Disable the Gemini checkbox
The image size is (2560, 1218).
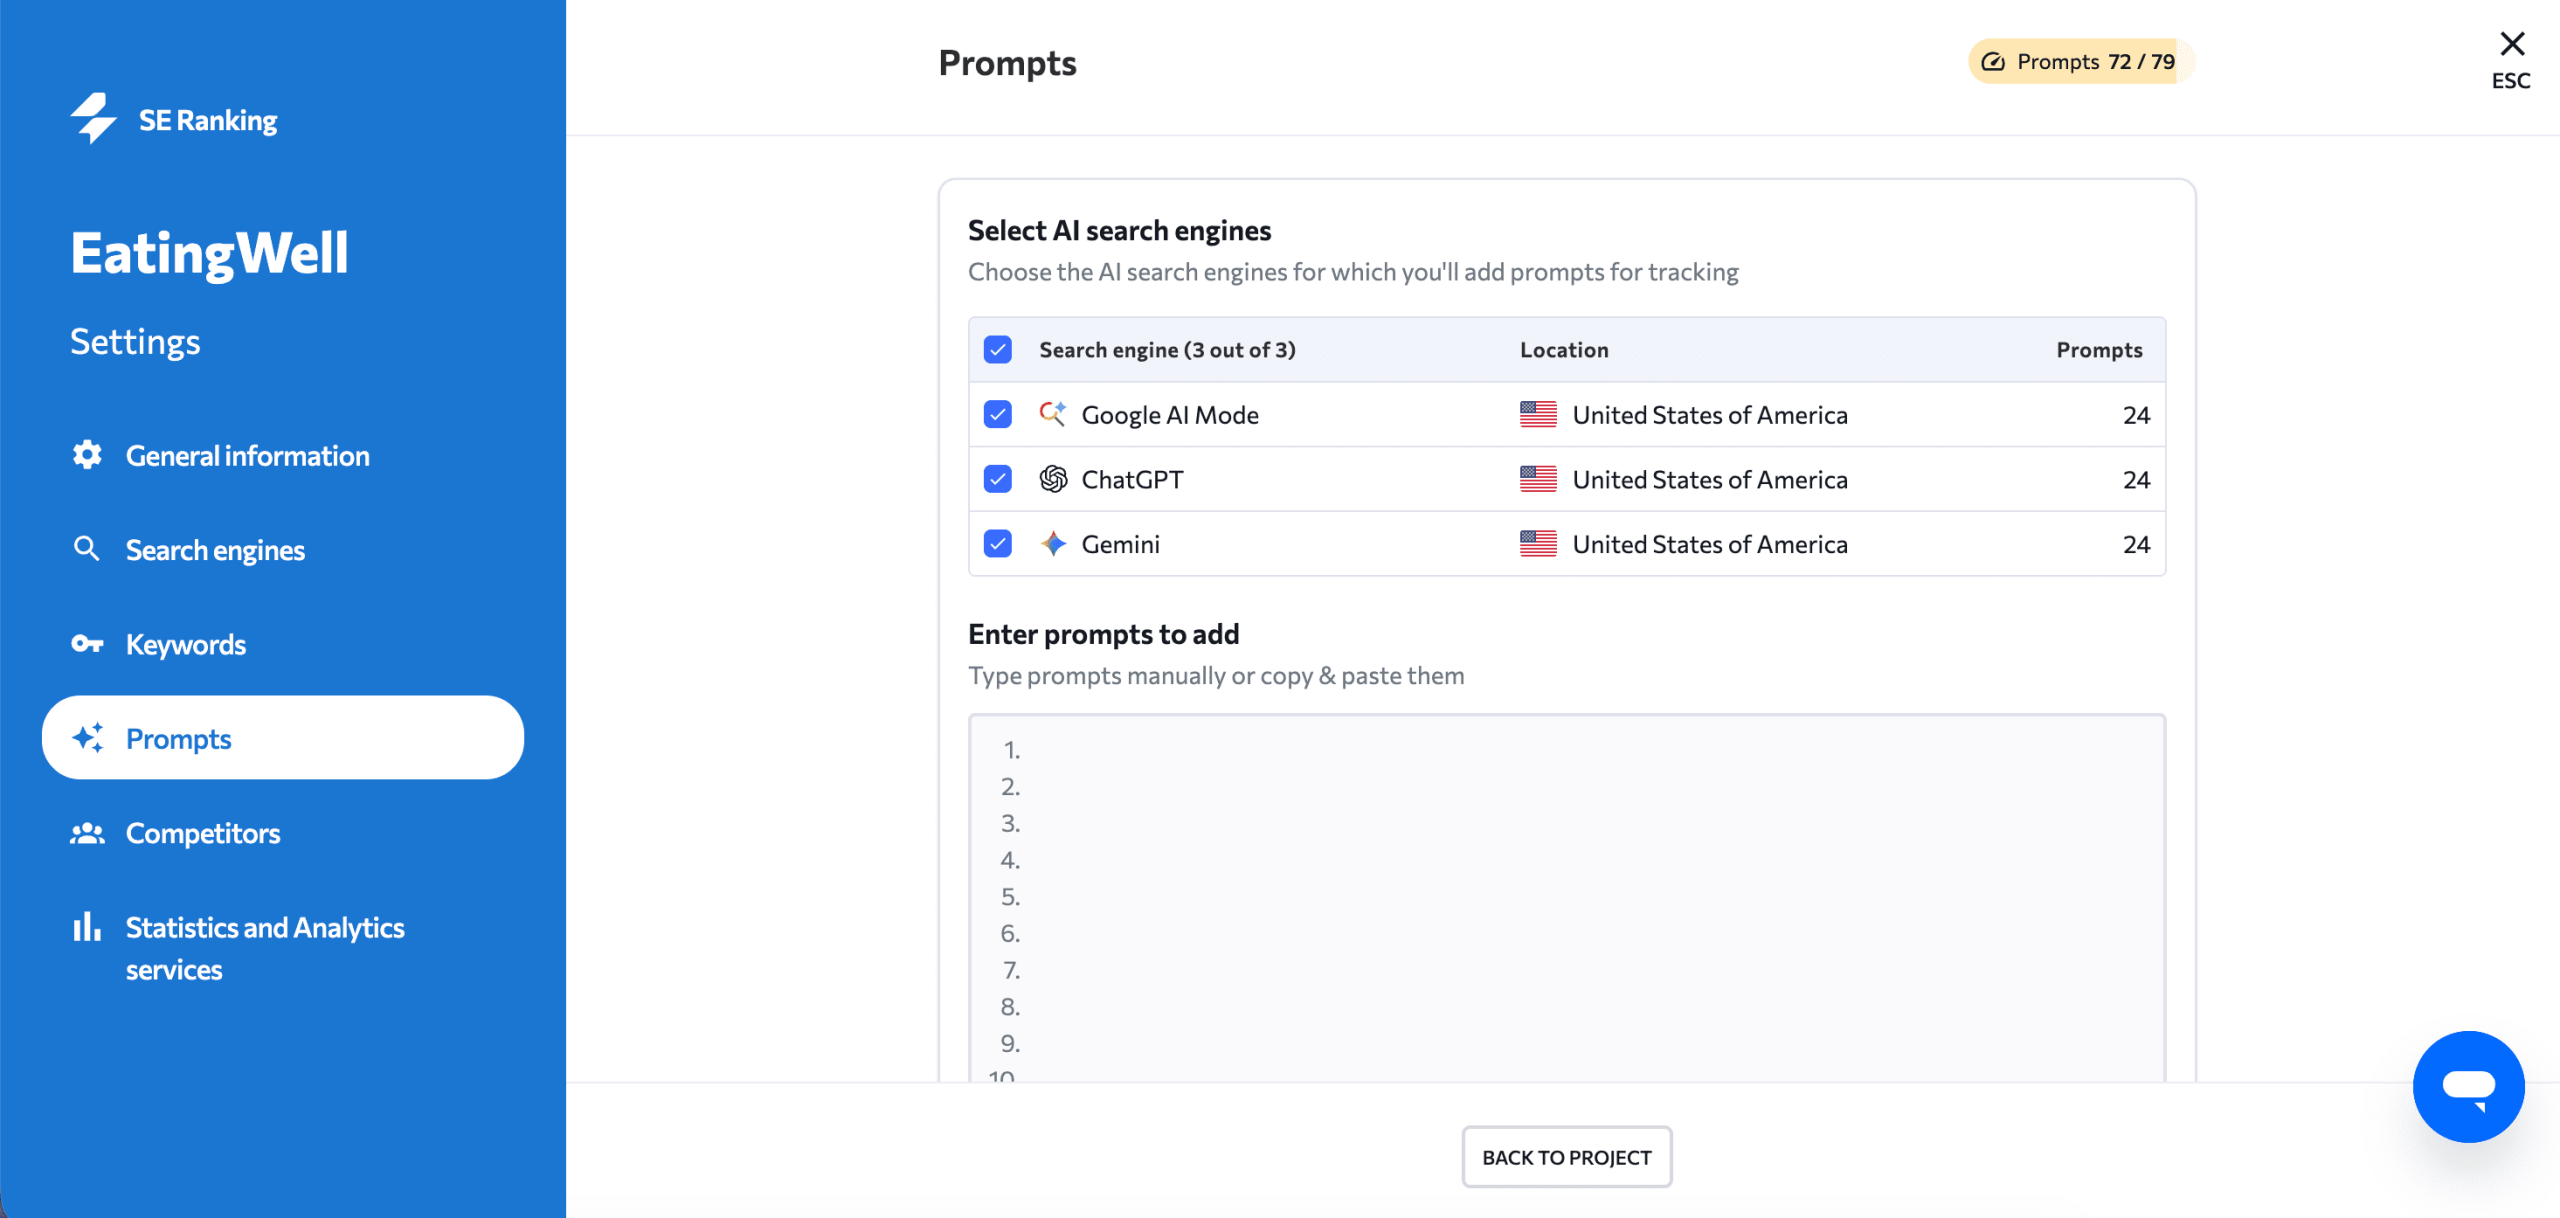click(997, 543)
